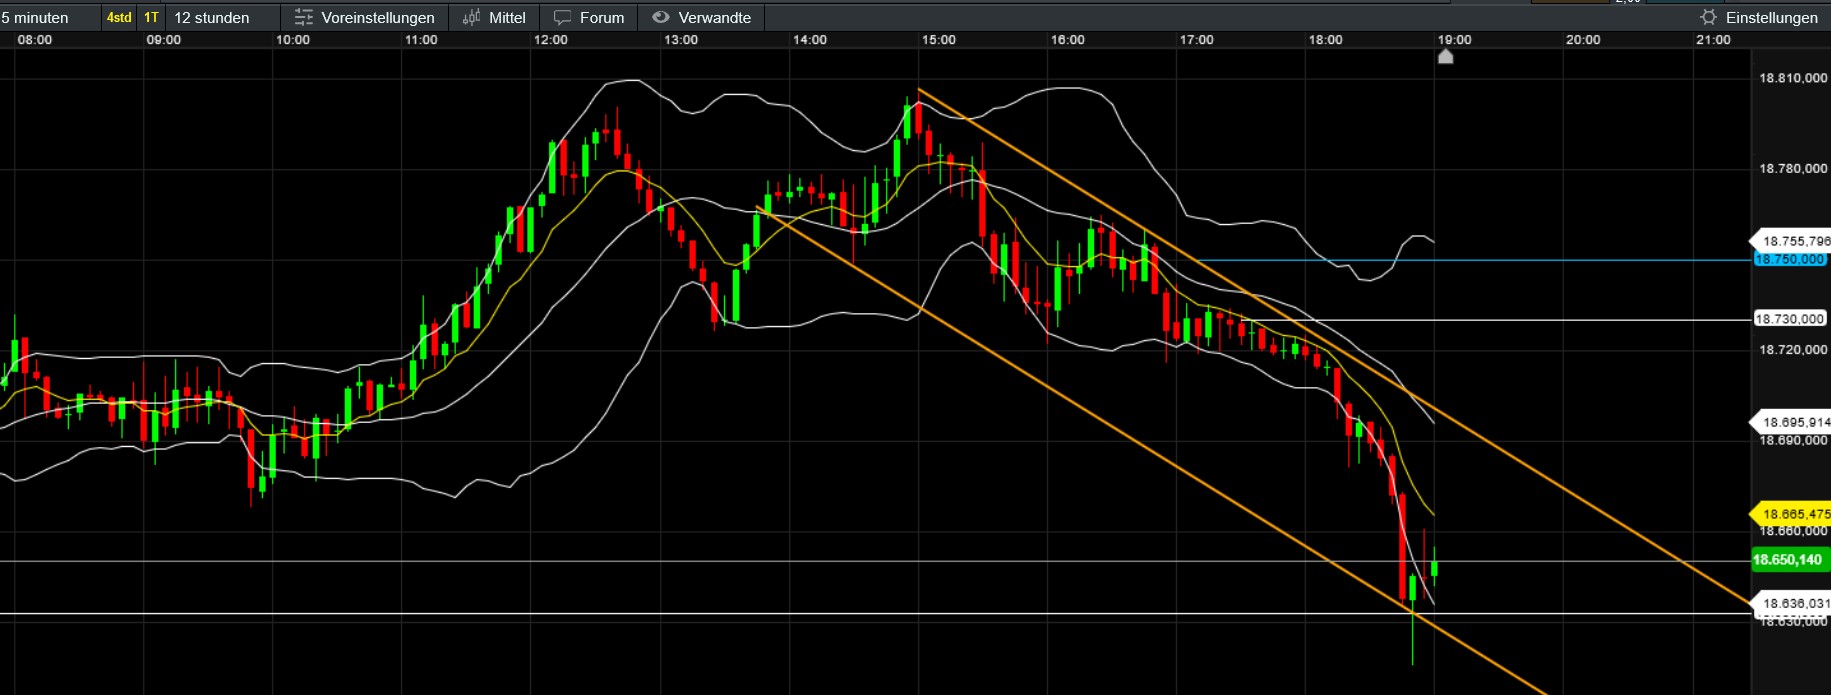Click the 10:00 time axis label
The width and height of the screenshot is (1831, 695).
pos(293,40)
